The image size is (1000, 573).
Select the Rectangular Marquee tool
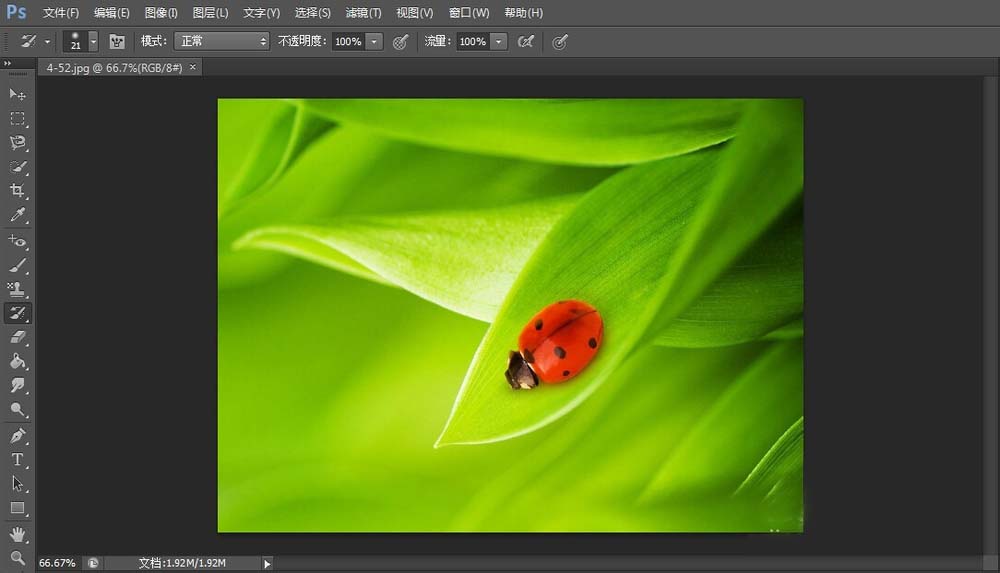(x=17, y=119)
